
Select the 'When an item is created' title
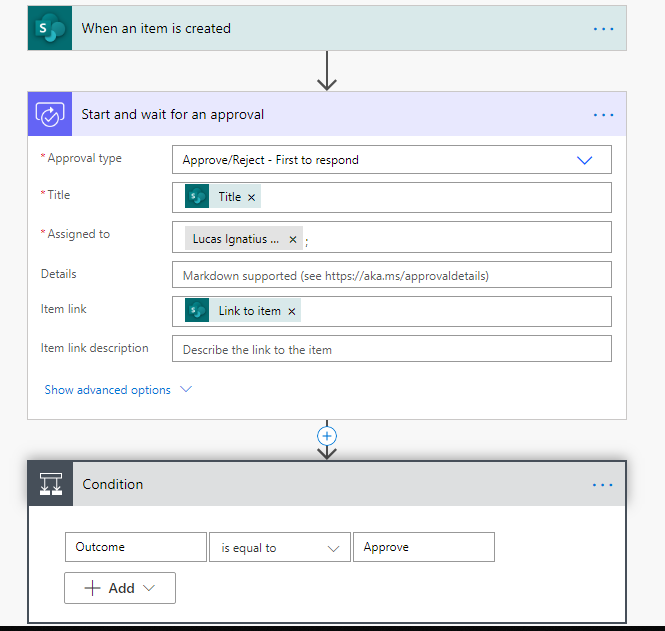click(156, 28)
